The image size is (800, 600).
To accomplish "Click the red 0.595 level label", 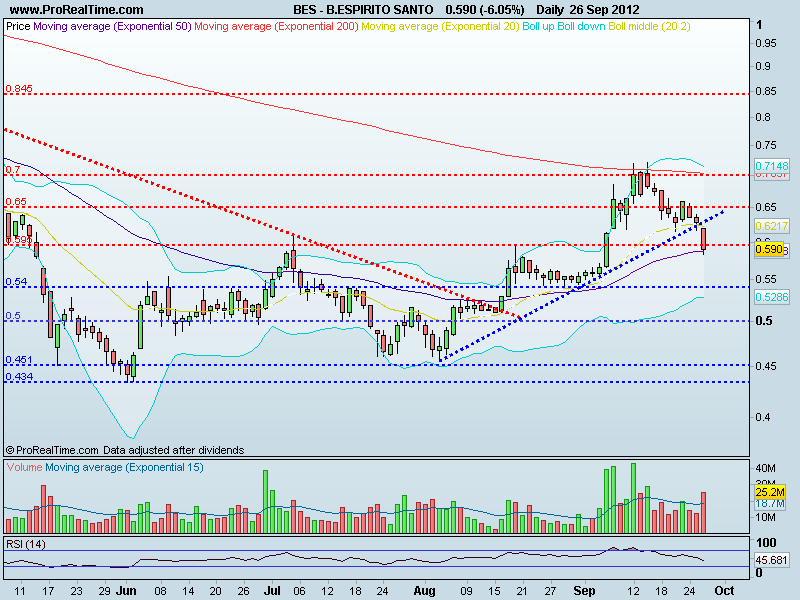I will [x=19, y=239].
